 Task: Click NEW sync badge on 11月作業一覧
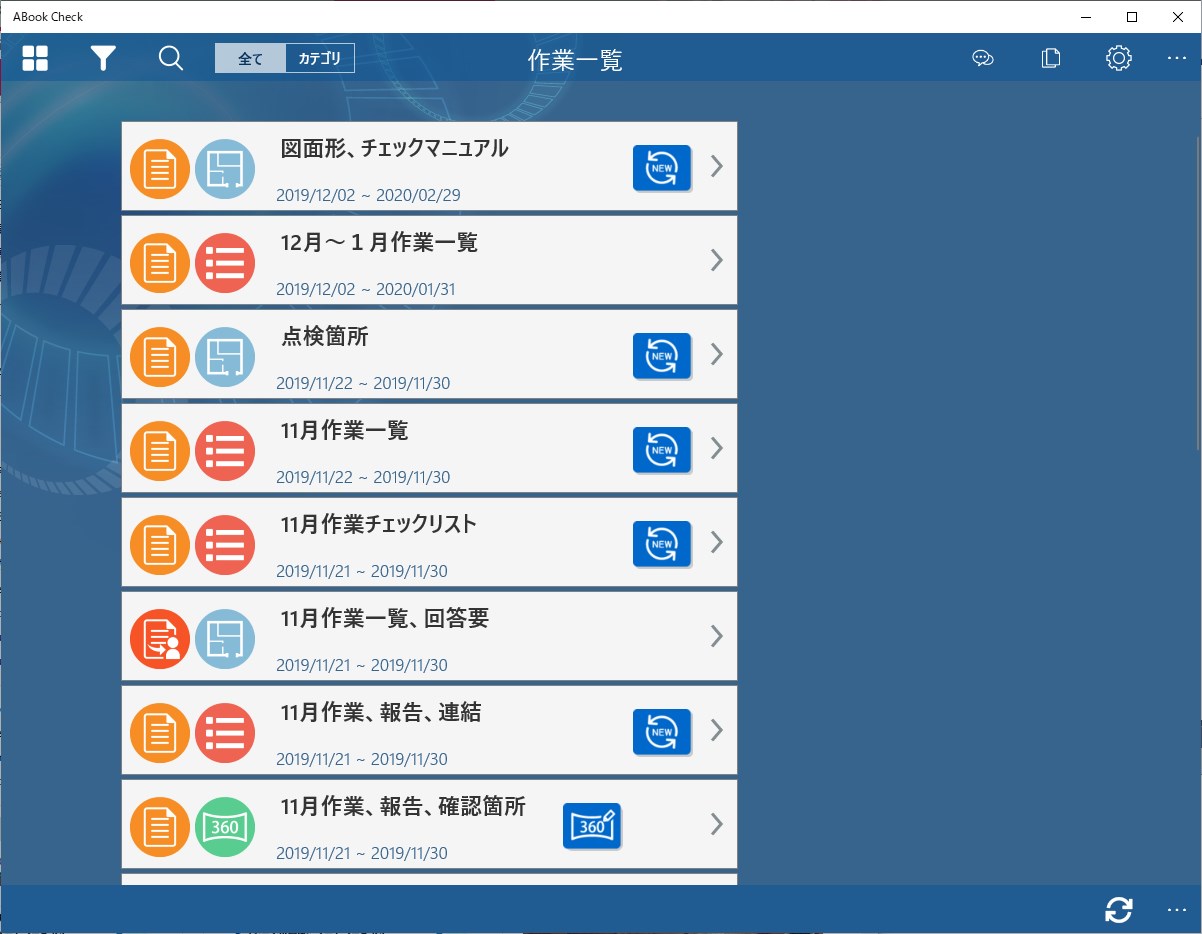[662, 449]
